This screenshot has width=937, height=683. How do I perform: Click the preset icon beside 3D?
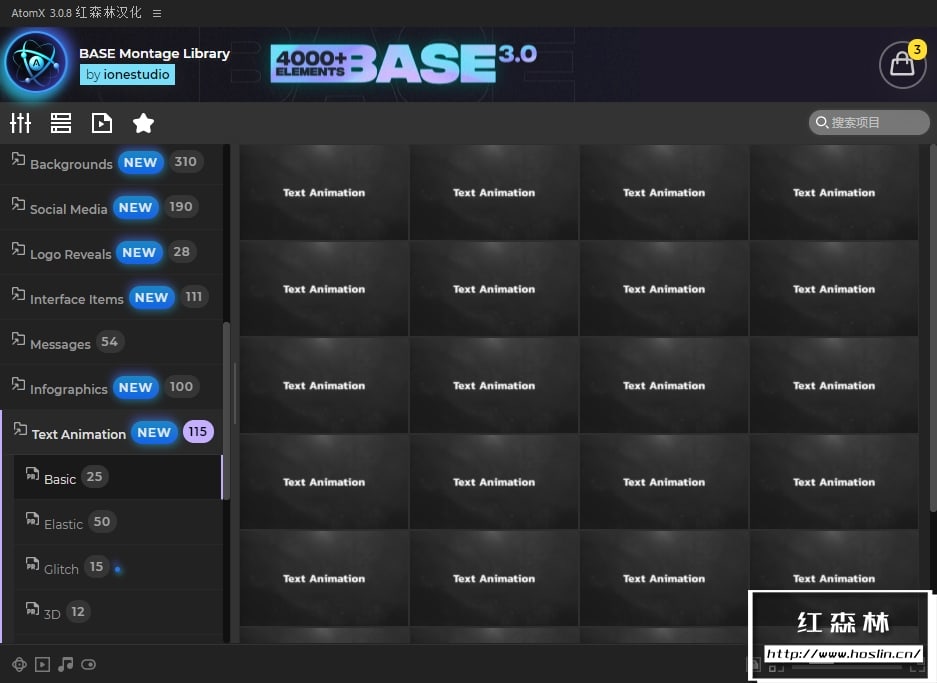(x=32, y=608)
